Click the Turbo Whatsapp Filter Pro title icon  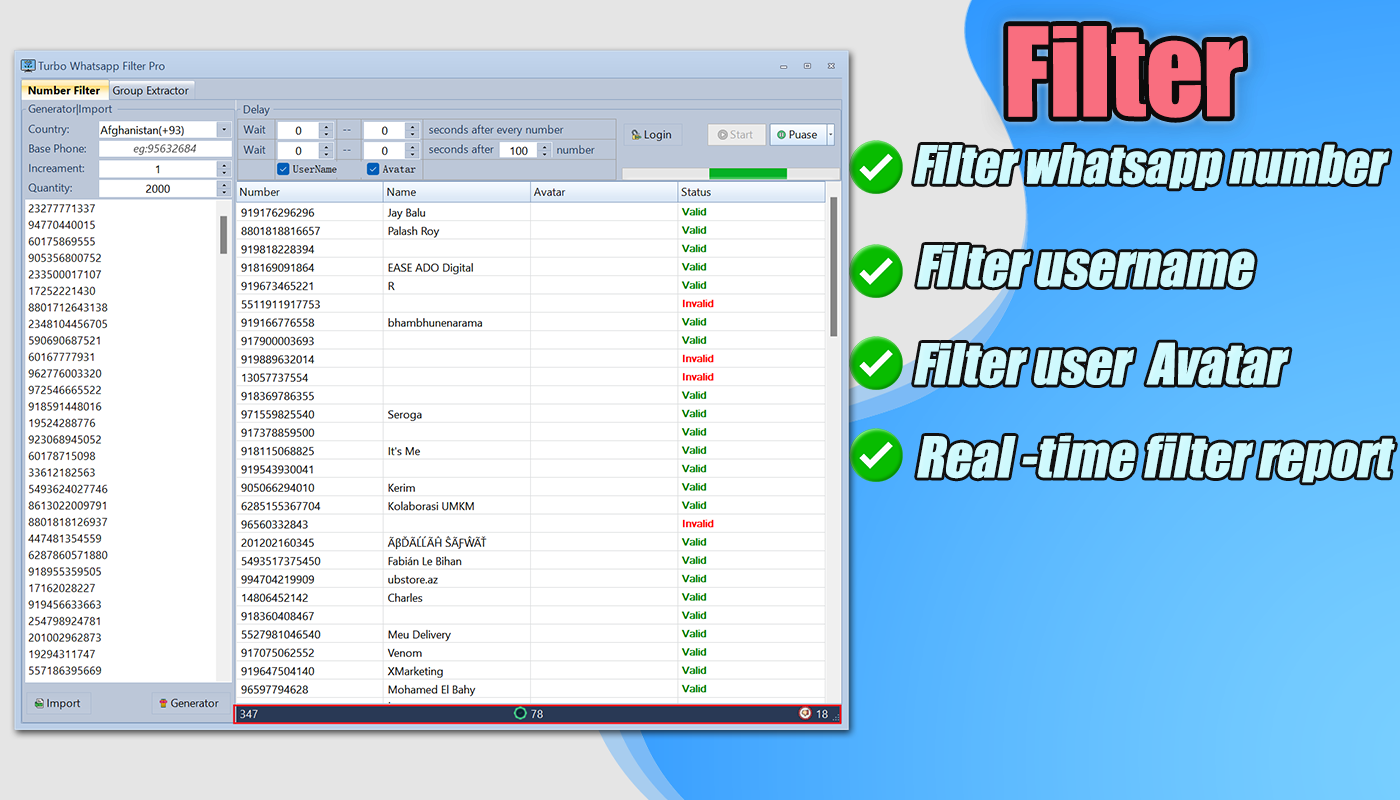pyautogui.click(x=29, y=66)
